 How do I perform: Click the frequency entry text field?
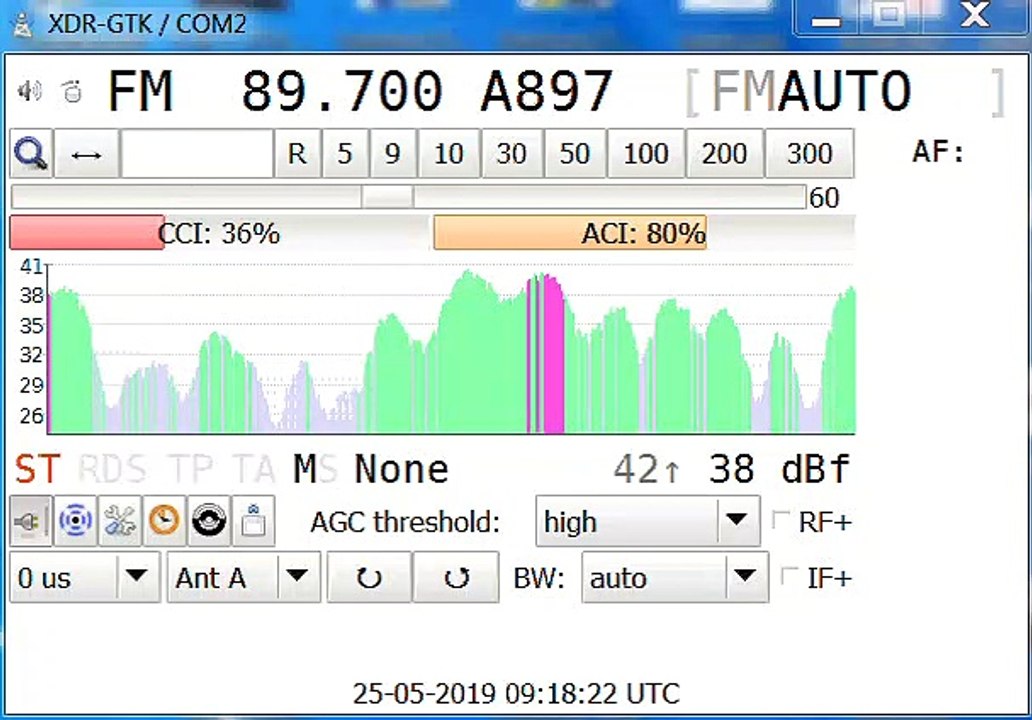(x=197, y=153)
